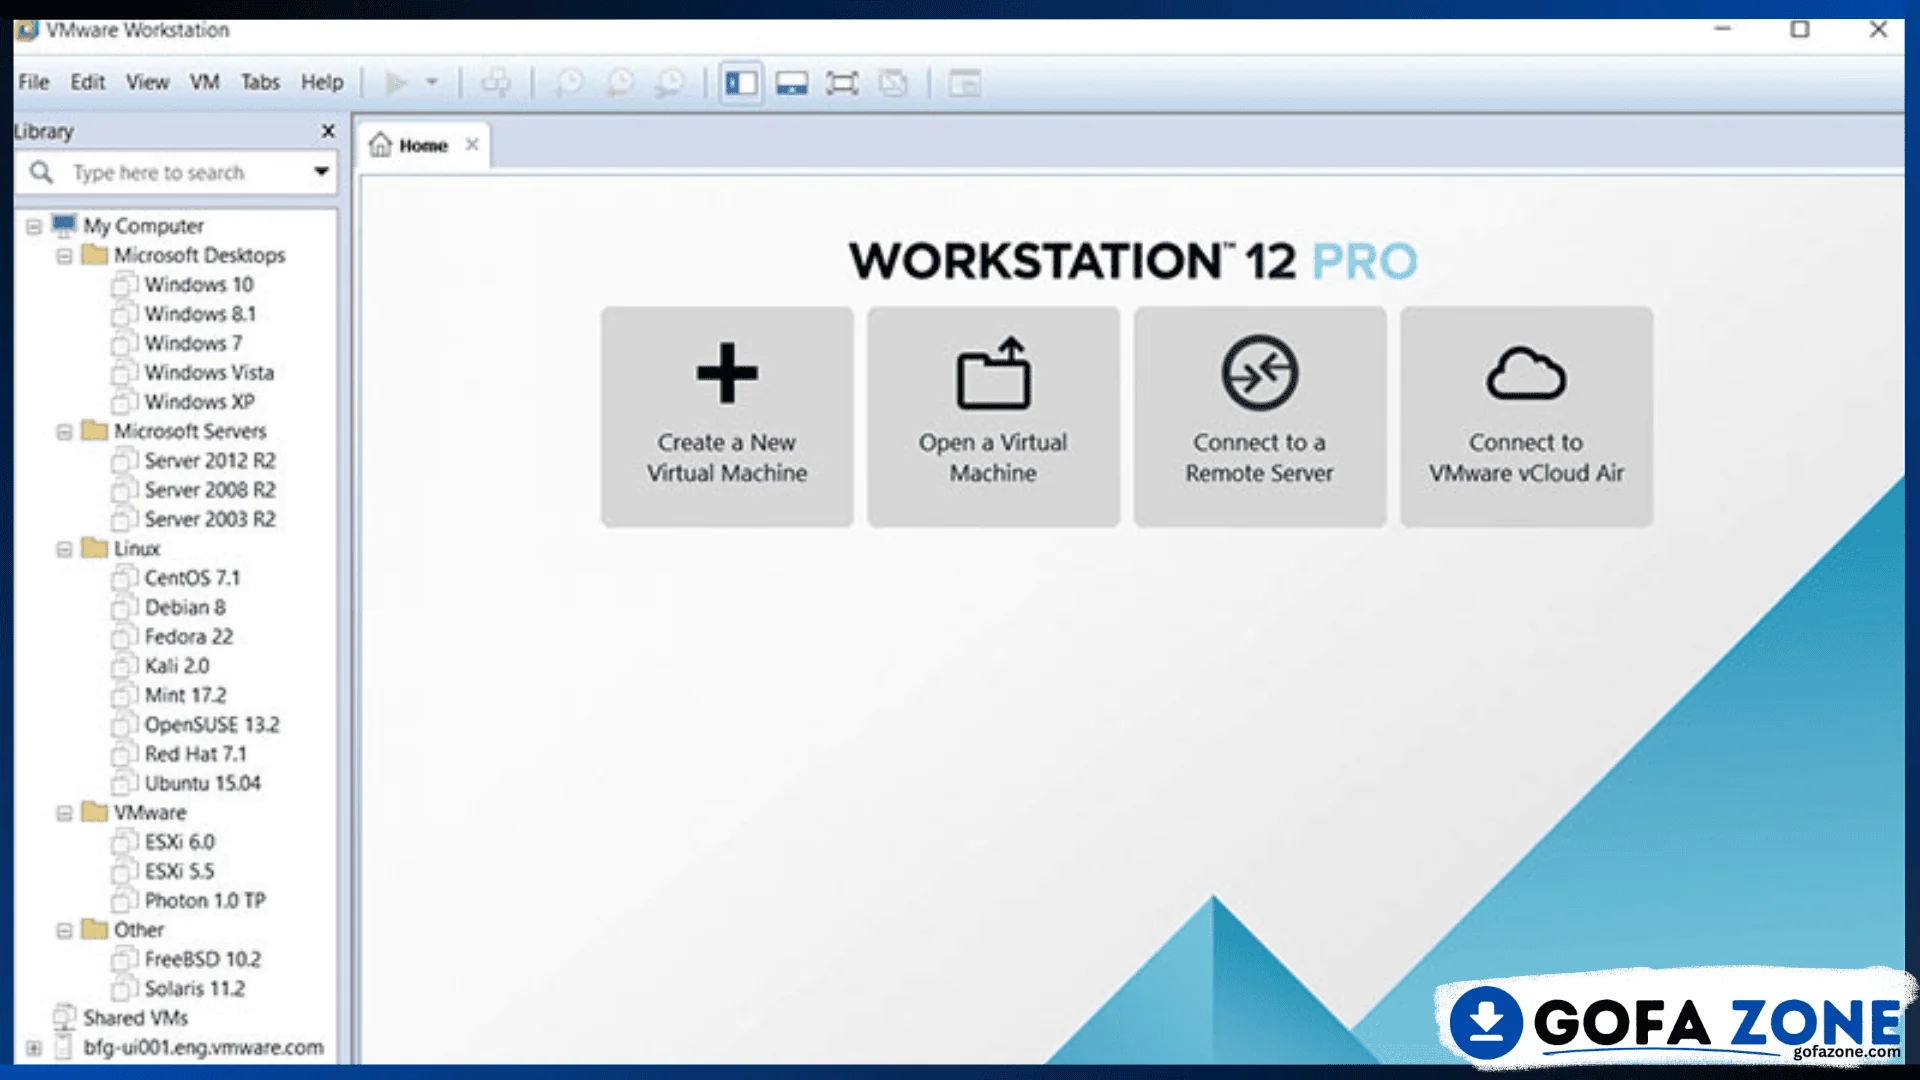Screen dimensions: 1920x1080
Task: Click the Revert to Snapshot toolbar icon
Action: [620, 83]
